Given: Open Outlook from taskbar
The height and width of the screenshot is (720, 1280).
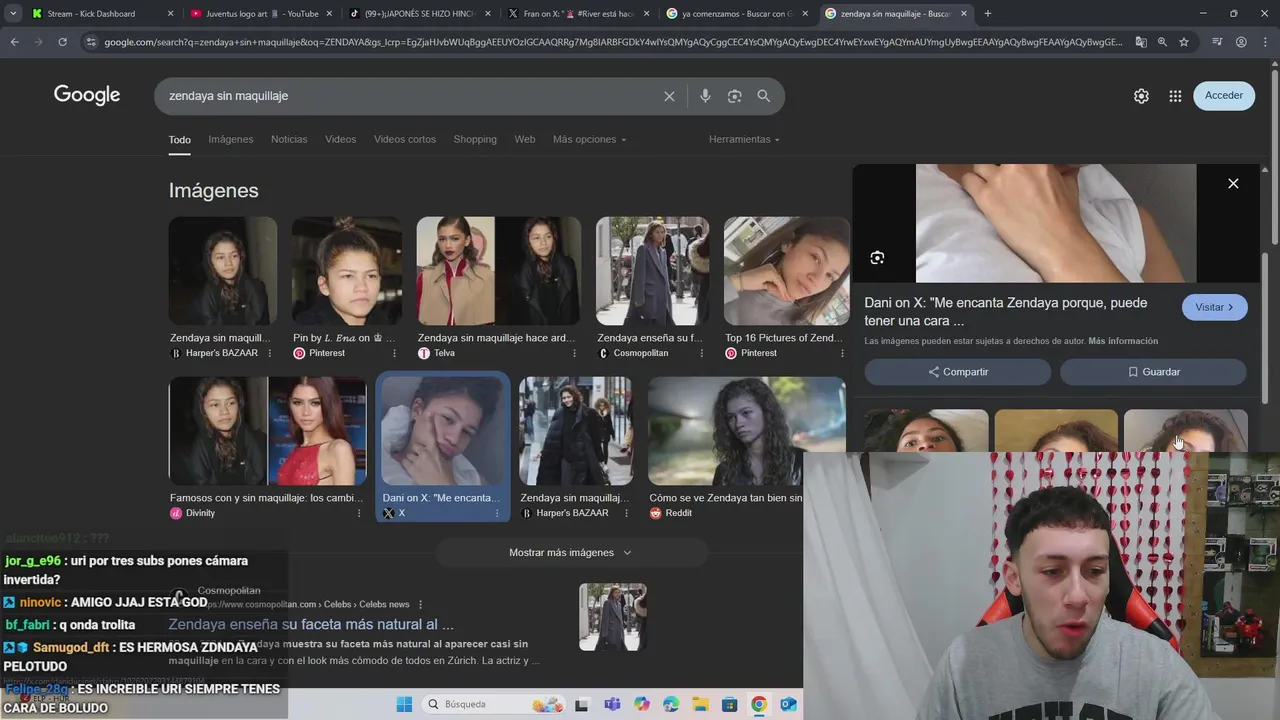Looking at the screenshot, I should pos(788,704).
